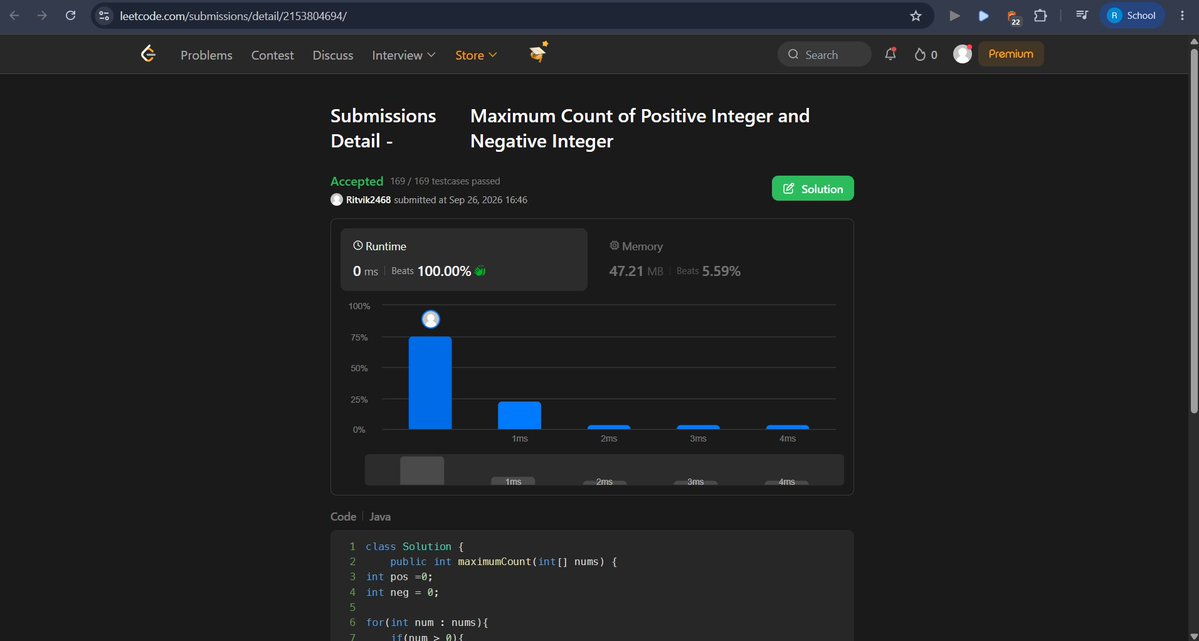Click the browser forward arrow

point(42,15)
